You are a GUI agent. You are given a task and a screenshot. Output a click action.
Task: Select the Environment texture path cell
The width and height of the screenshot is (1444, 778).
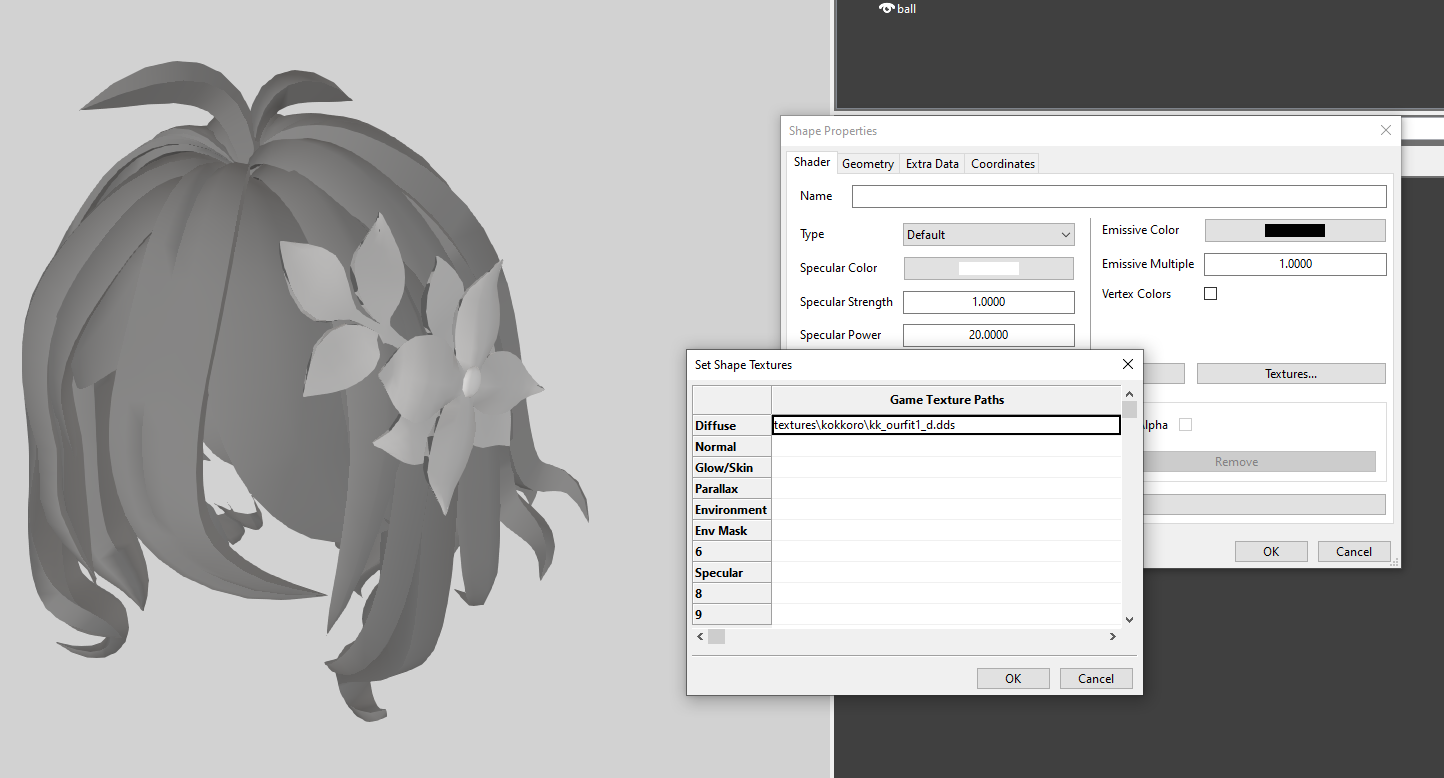pyautogui.click(x=946, y=509)
